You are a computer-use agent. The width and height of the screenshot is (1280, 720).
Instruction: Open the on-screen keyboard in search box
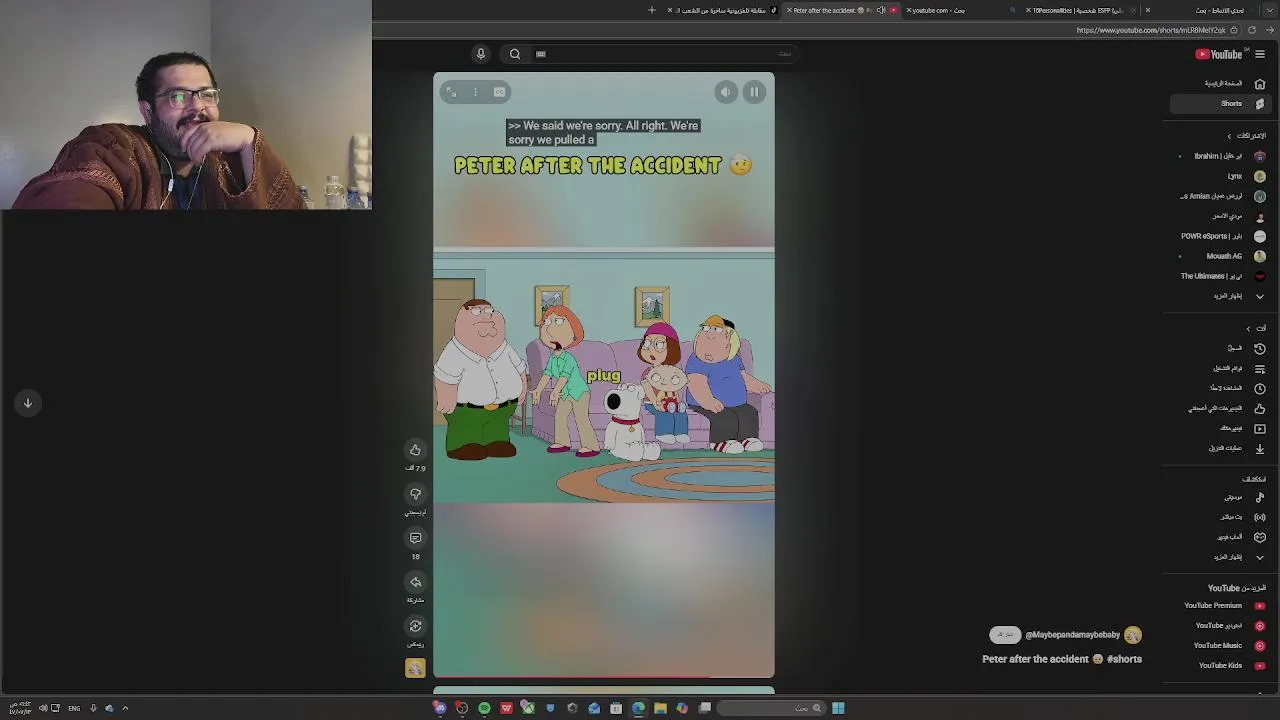pos(541,54)
